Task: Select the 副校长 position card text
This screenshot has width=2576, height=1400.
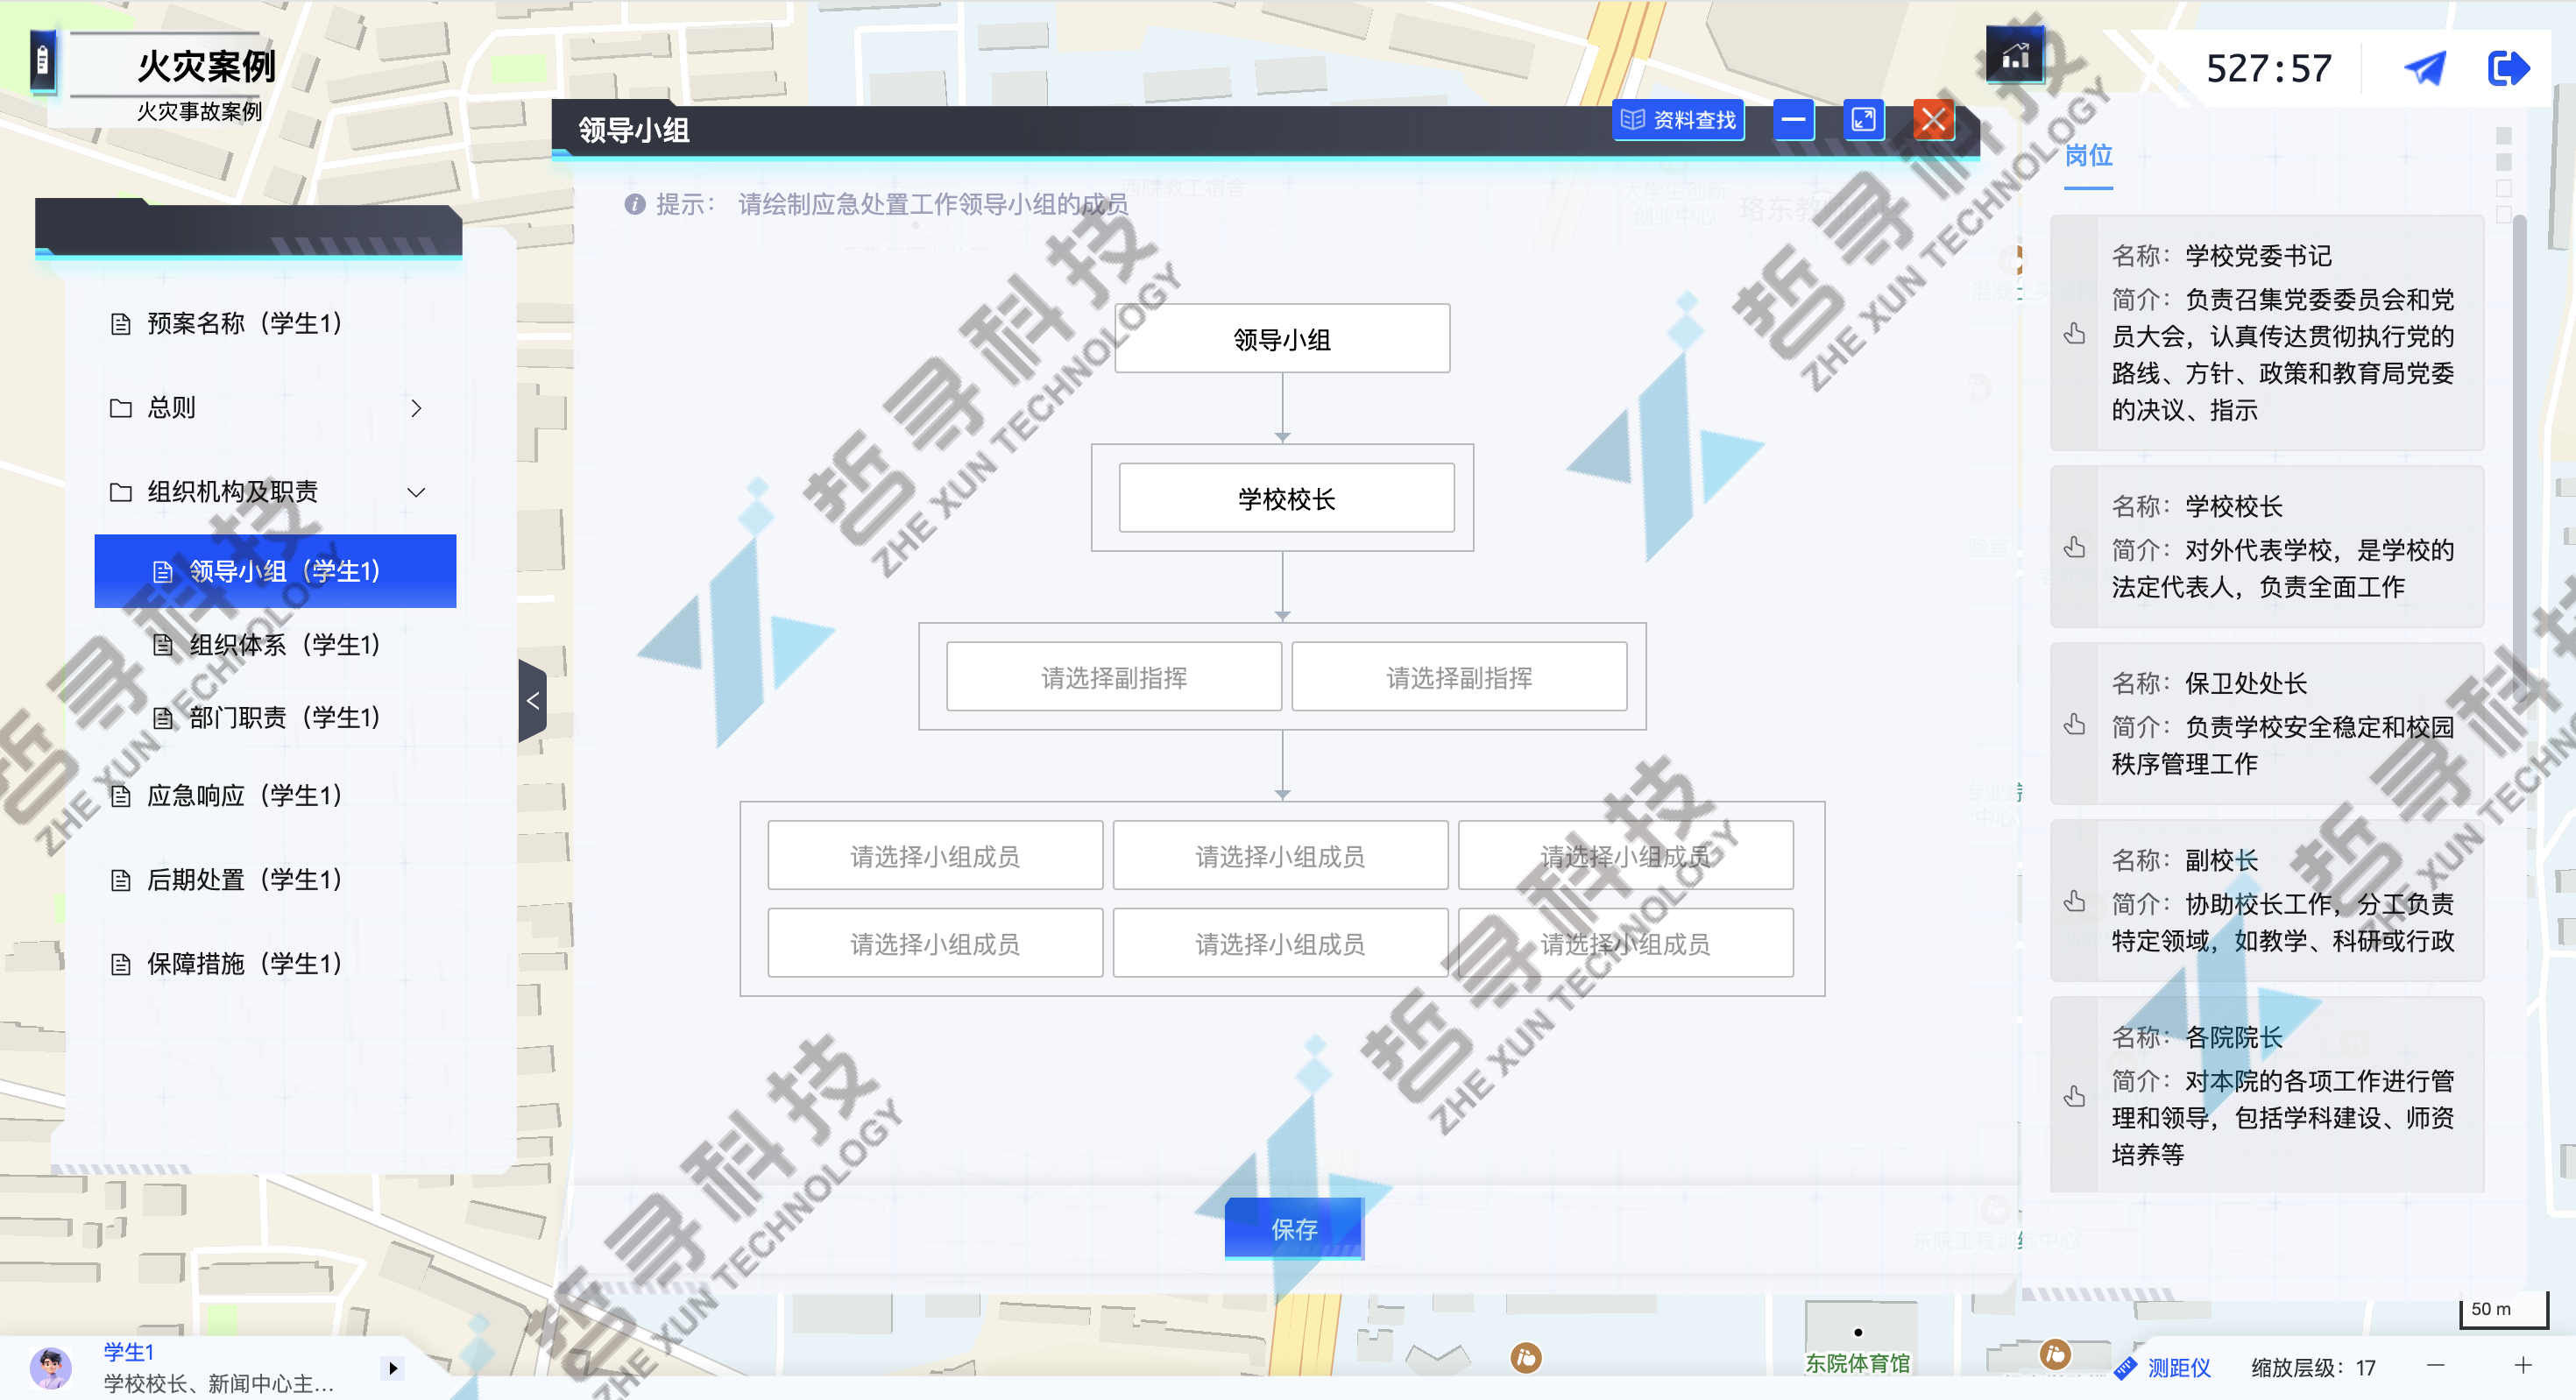Action: click(x=2282, y=901)
